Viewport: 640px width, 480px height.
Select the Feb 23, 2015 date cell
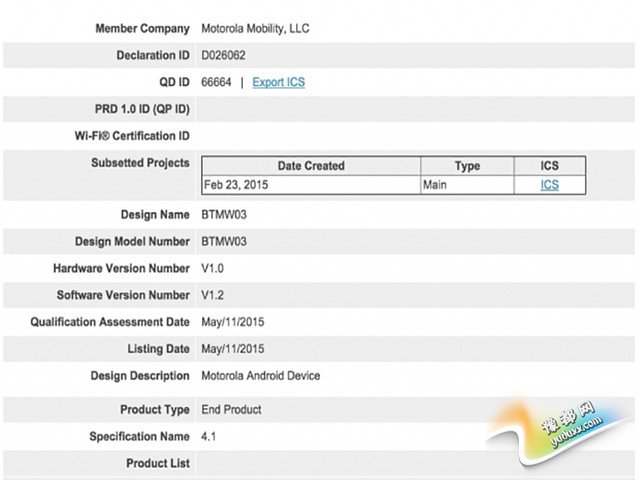(x=236, y=185)
